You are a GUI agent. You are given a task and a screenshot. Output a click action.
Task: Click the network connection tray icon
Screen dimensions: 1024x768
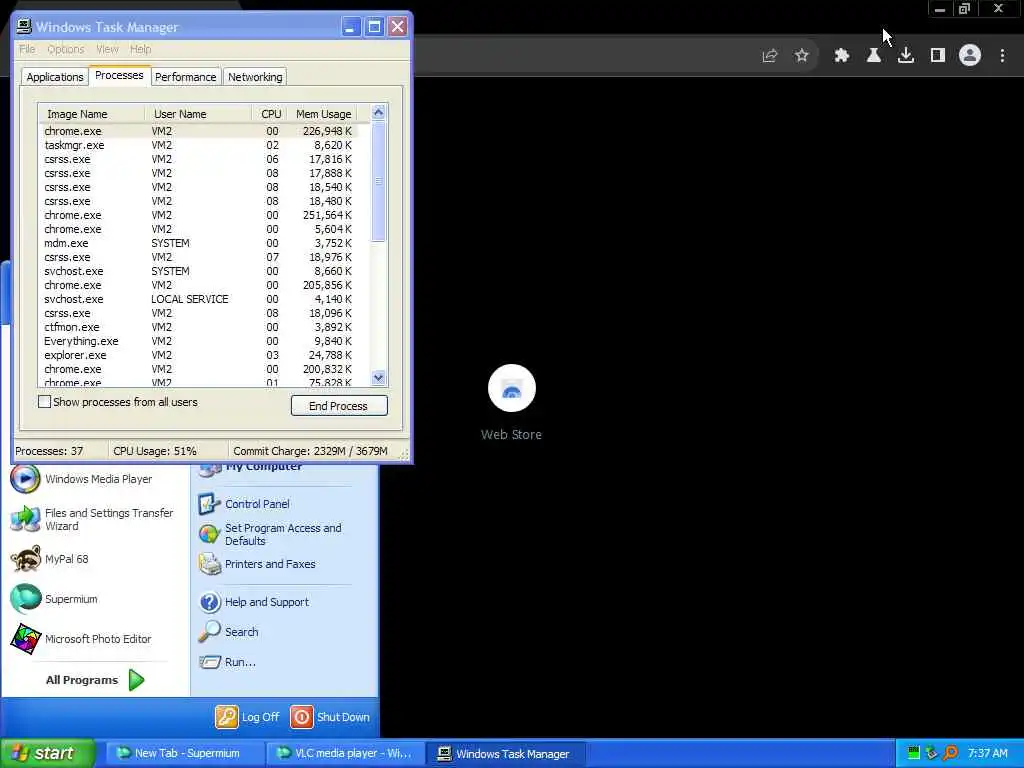click(932, 753)
